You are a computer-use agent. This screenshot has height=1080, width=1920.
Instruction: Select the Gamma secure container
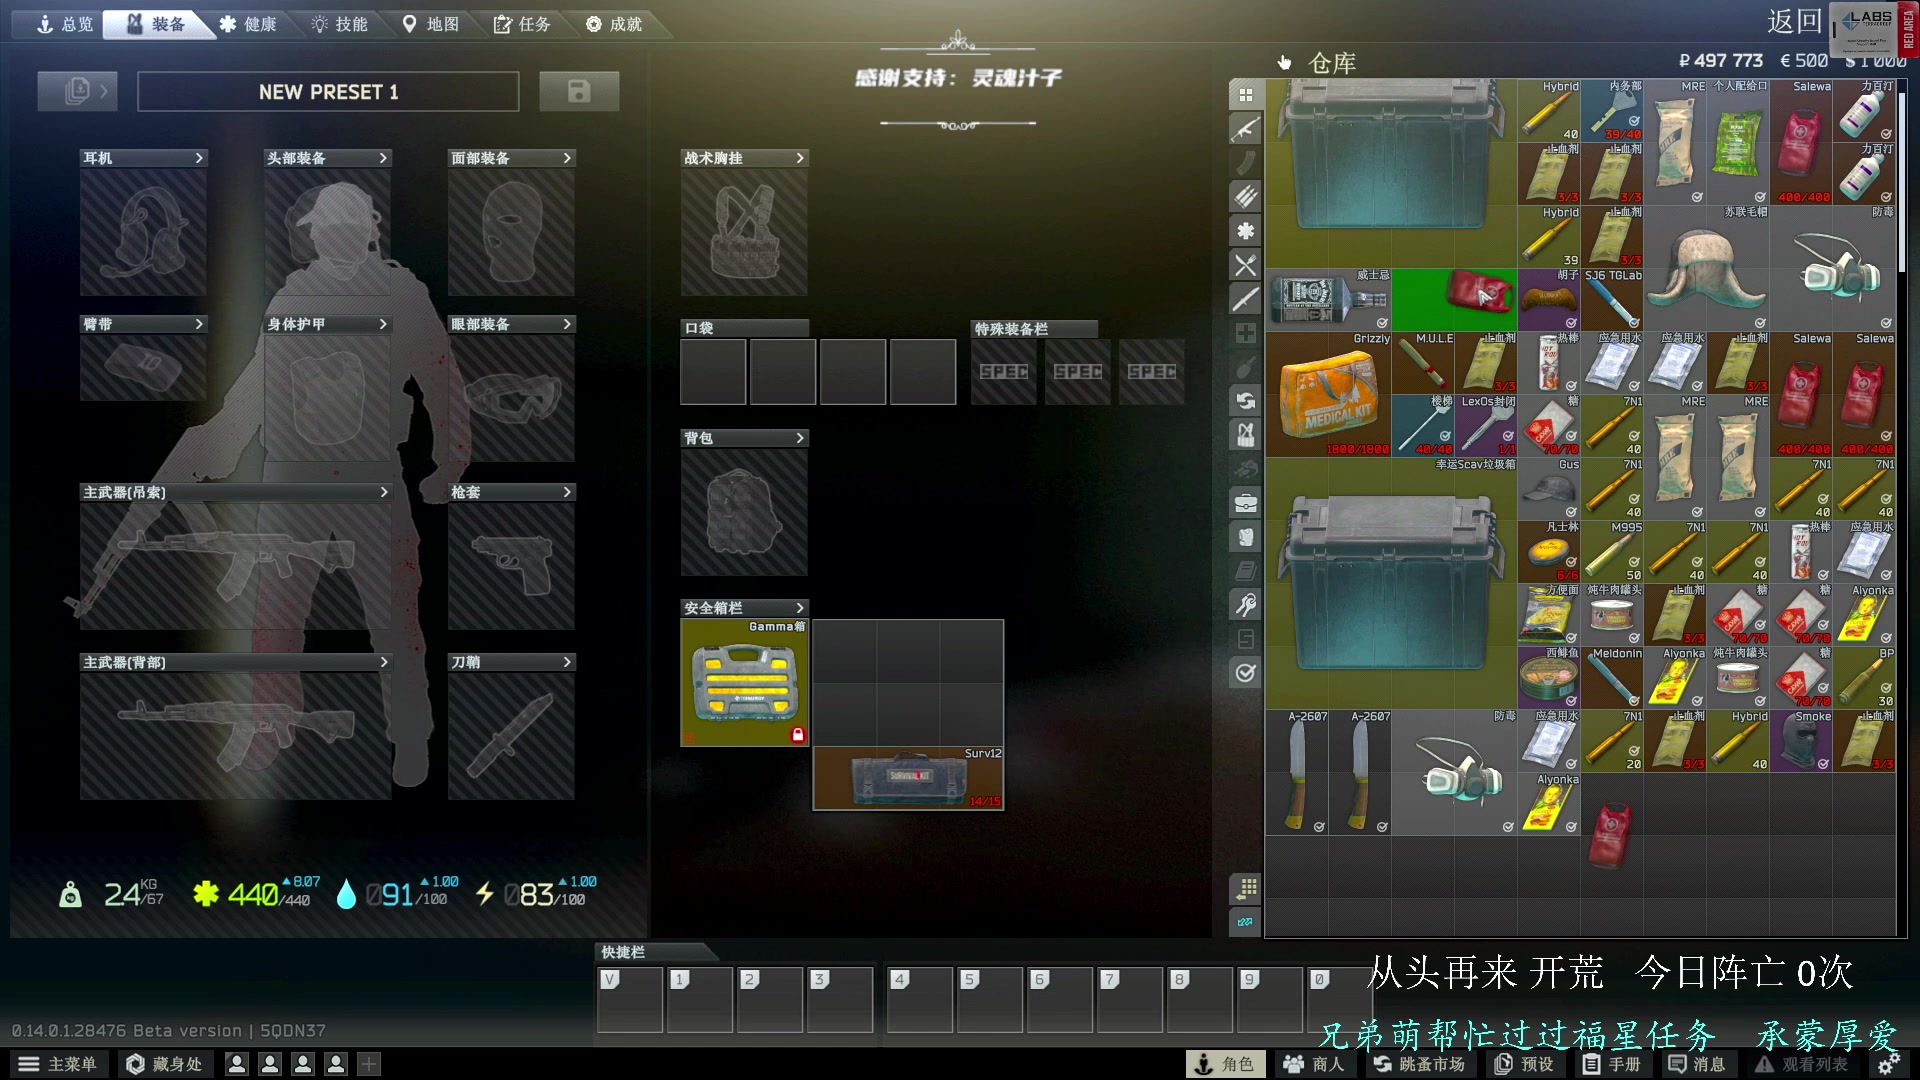coord(745,683)
